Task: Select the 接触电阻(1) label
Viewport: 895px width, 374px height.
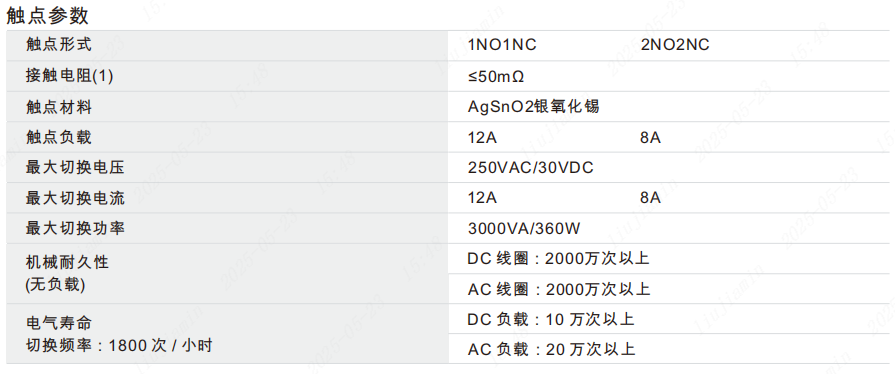Action: pyautogui.click(x=70, y=75)
